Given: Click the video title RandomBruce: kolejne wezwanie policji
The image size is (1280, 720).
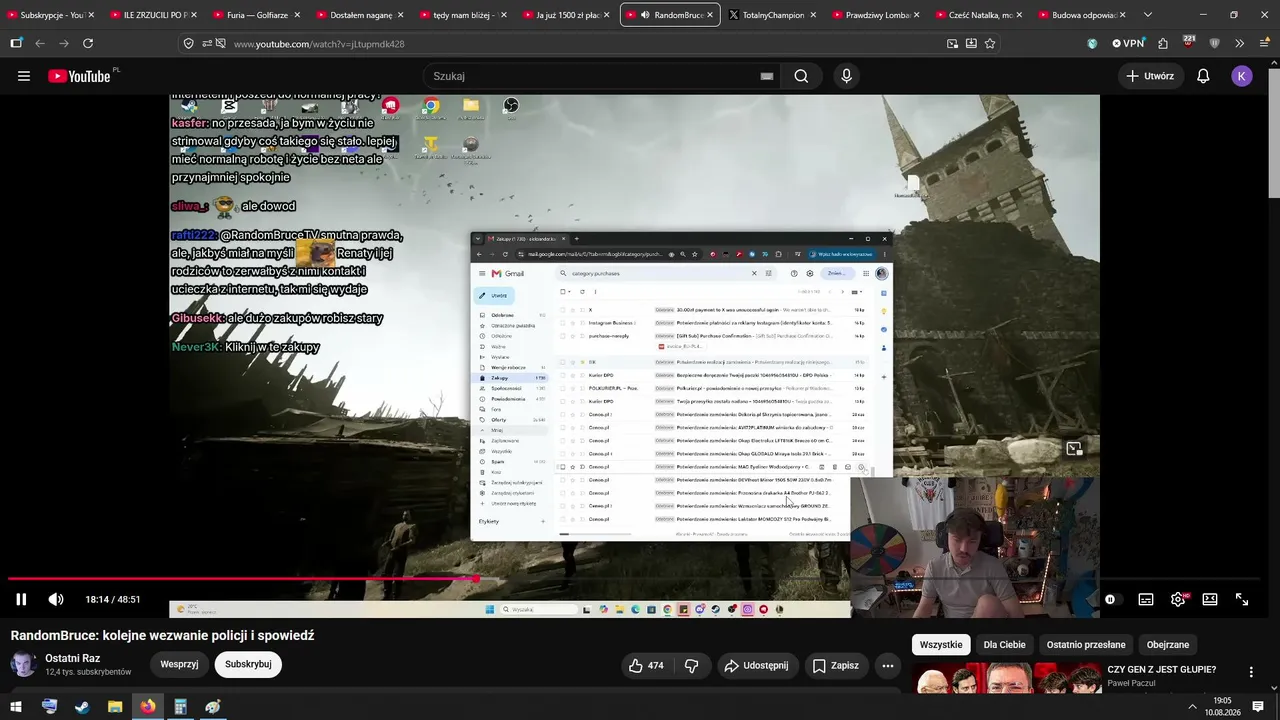Looking at the screenshot, I should click(x=163, y=636).
